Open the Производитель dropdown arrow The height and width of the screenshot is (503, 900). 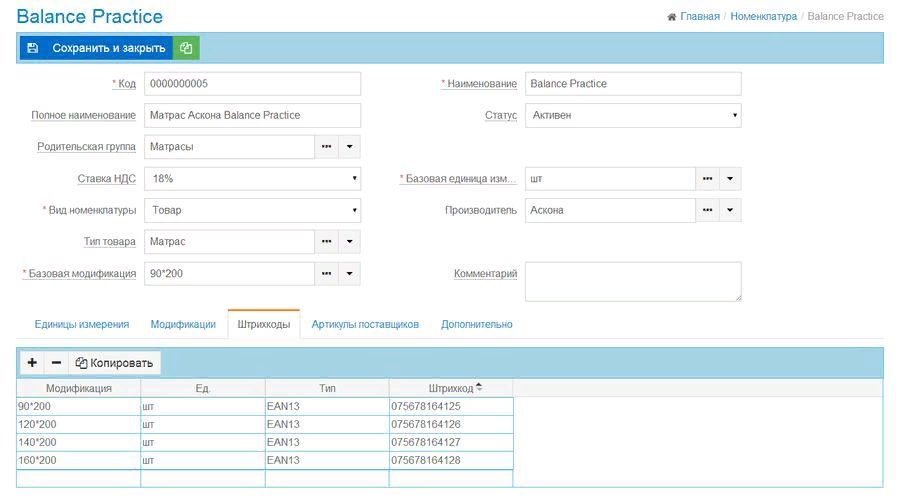[730, 211]
